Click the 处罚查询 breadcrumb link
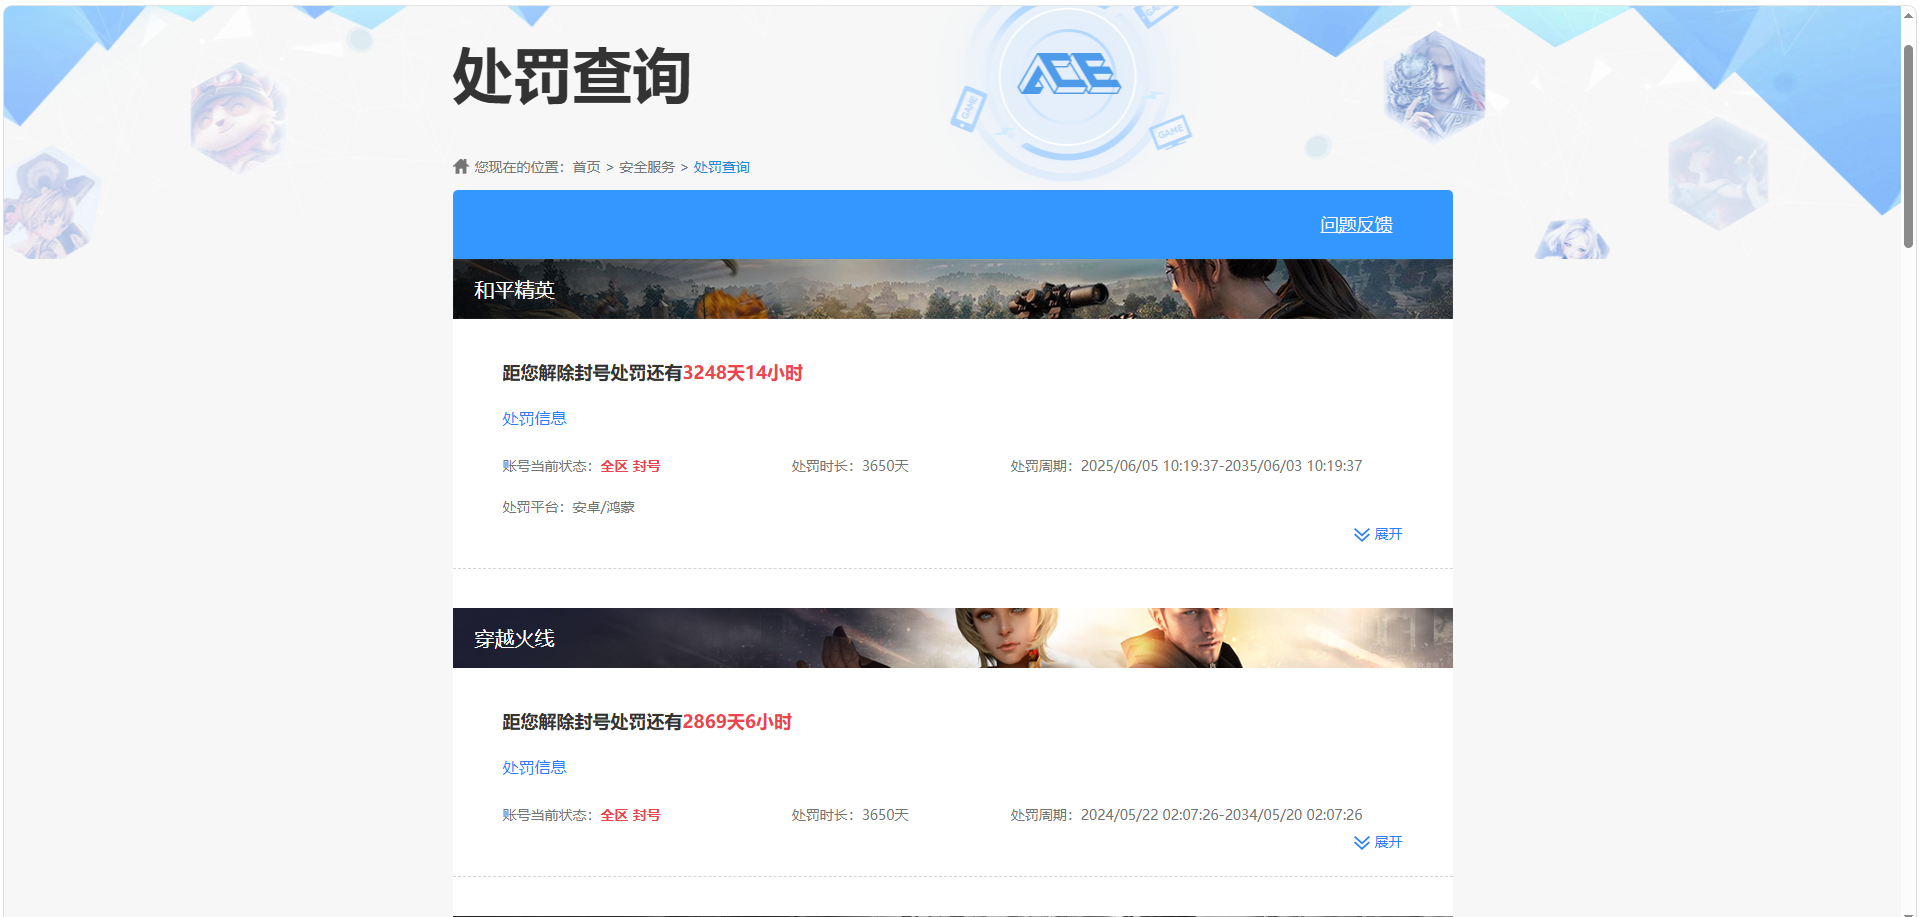The image size is (1919, 917). tap(722, 167)
